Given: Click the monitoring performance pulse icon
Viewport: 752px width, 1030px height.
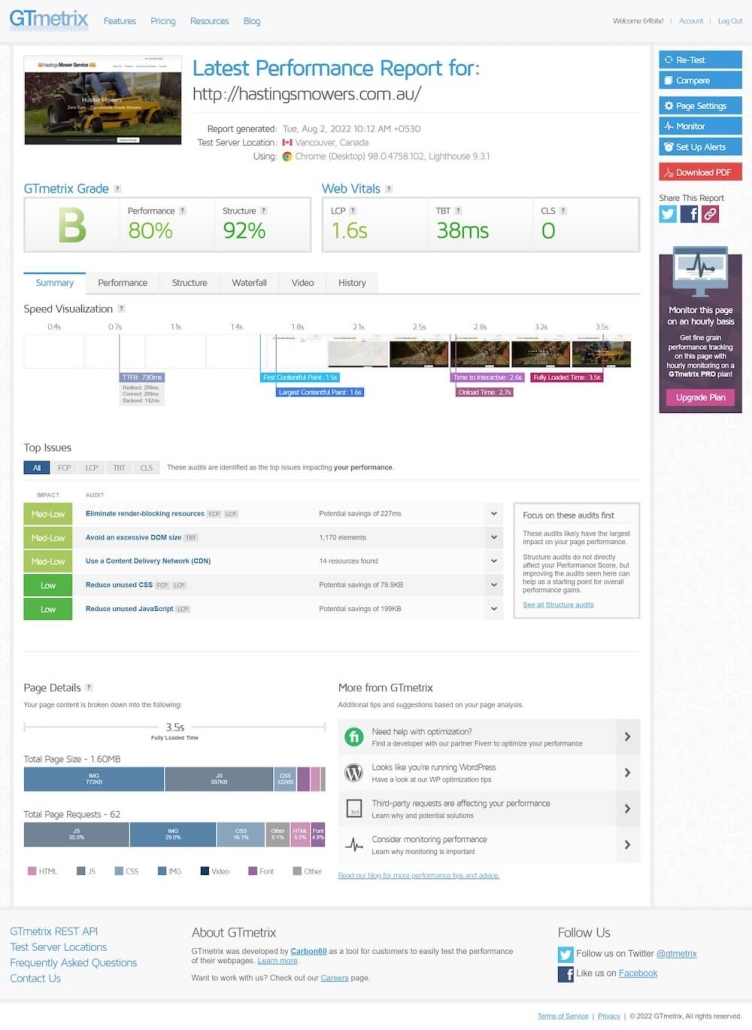Looking at the screenshot, I should (354, 845).
